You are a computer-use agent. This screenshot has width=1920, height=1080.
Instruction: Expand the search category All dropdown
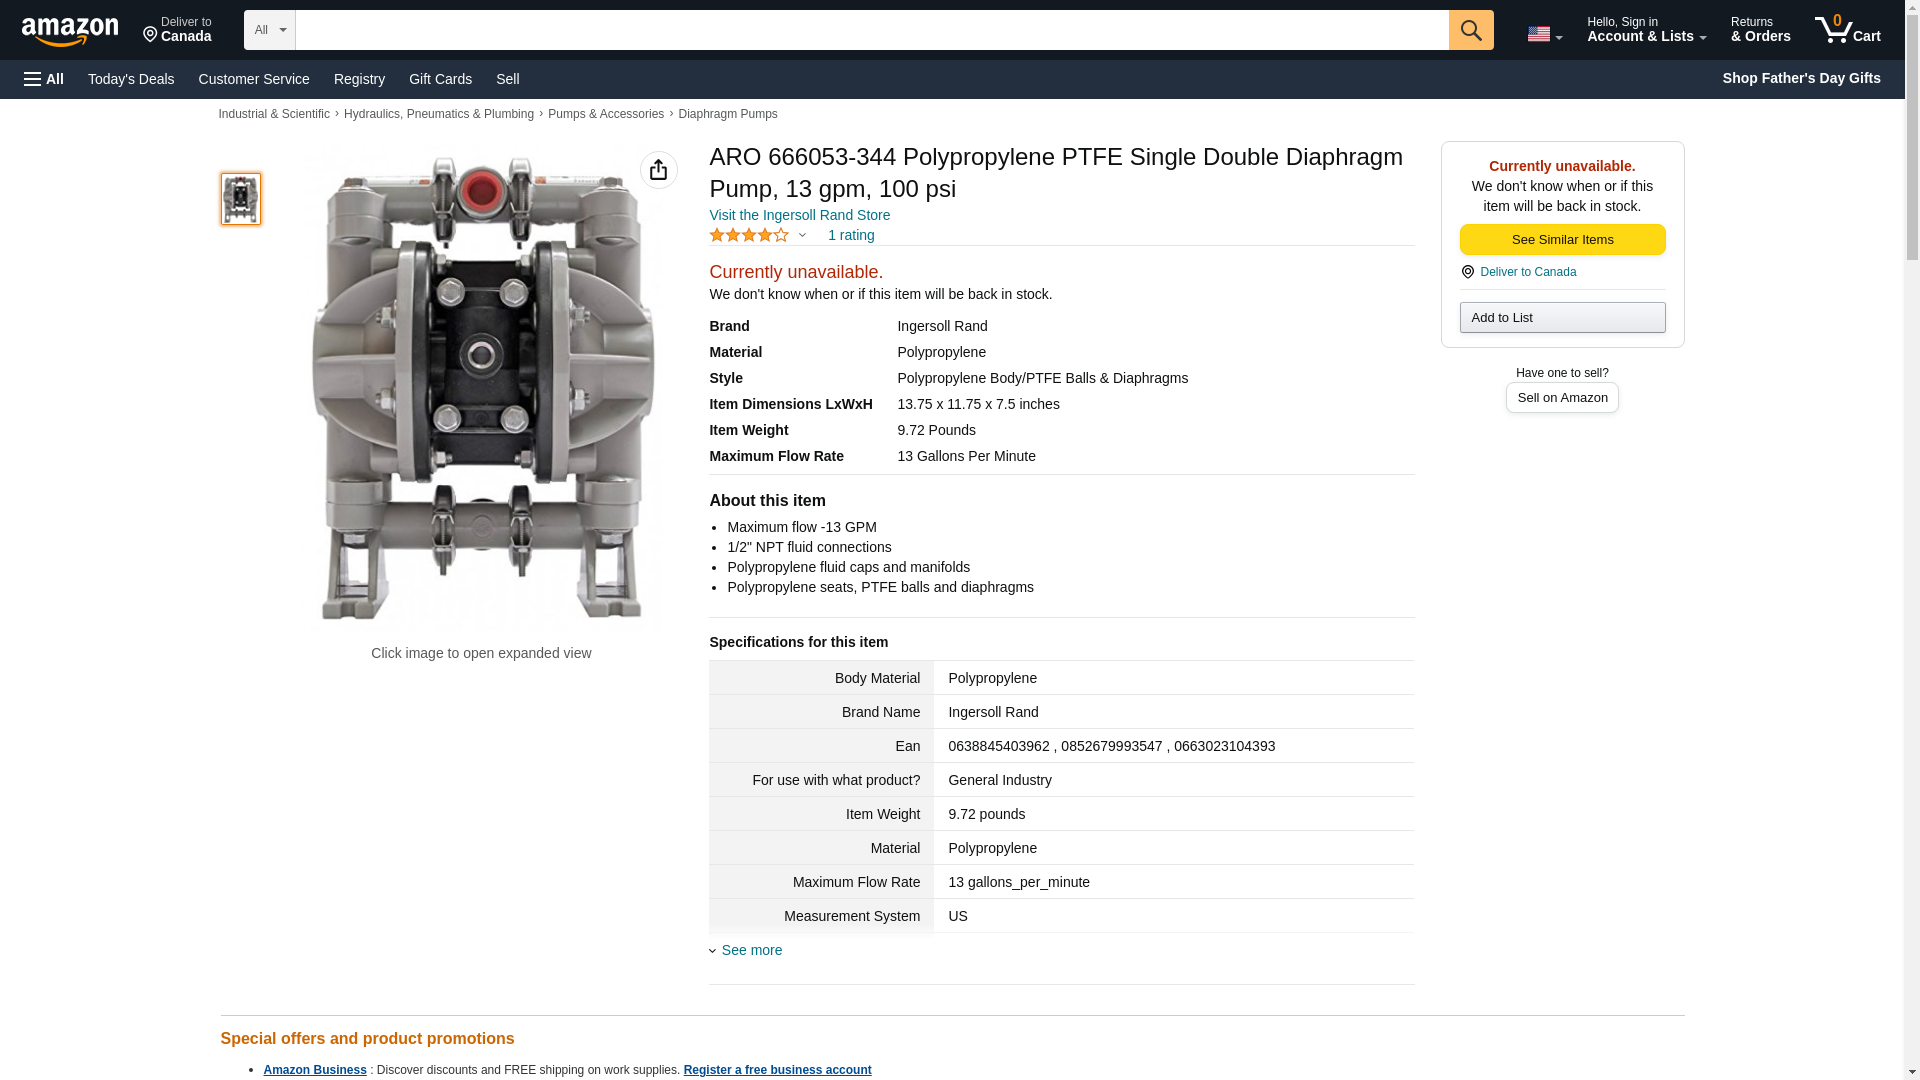(x=269, y=30)
